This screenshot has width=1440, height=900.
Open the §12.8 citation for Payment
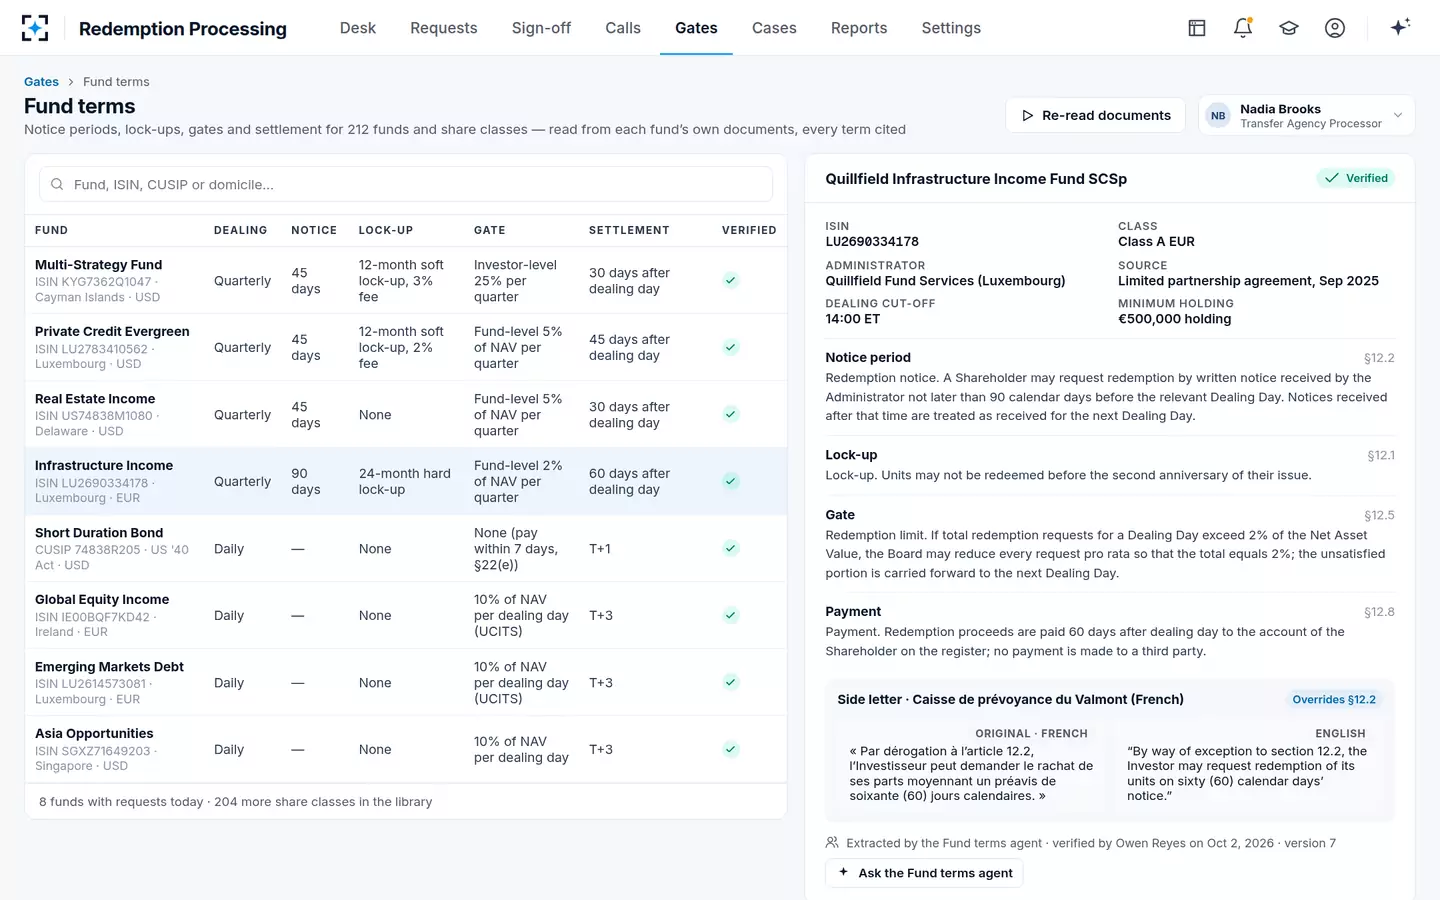tap(1379, 612)
